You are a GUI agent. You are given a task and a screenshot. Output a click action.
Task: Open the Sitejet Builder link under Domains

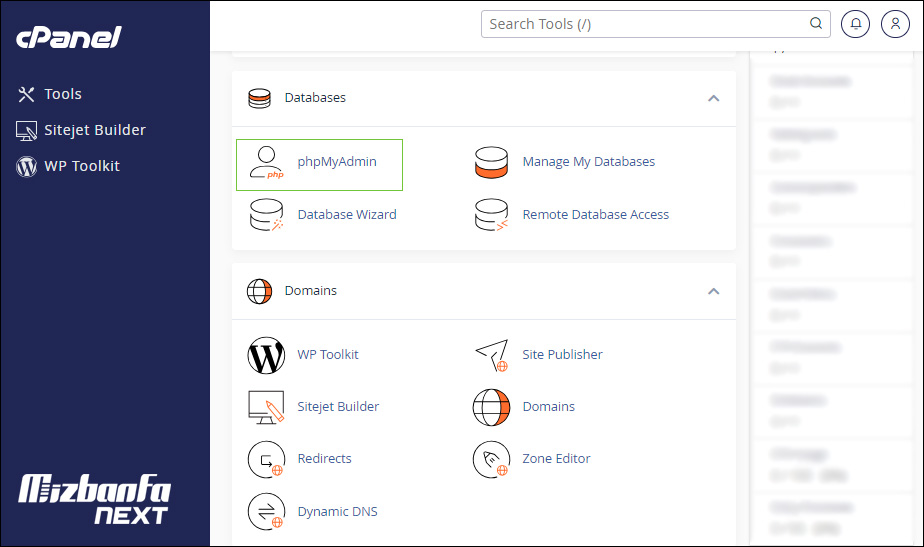point(338,407)
